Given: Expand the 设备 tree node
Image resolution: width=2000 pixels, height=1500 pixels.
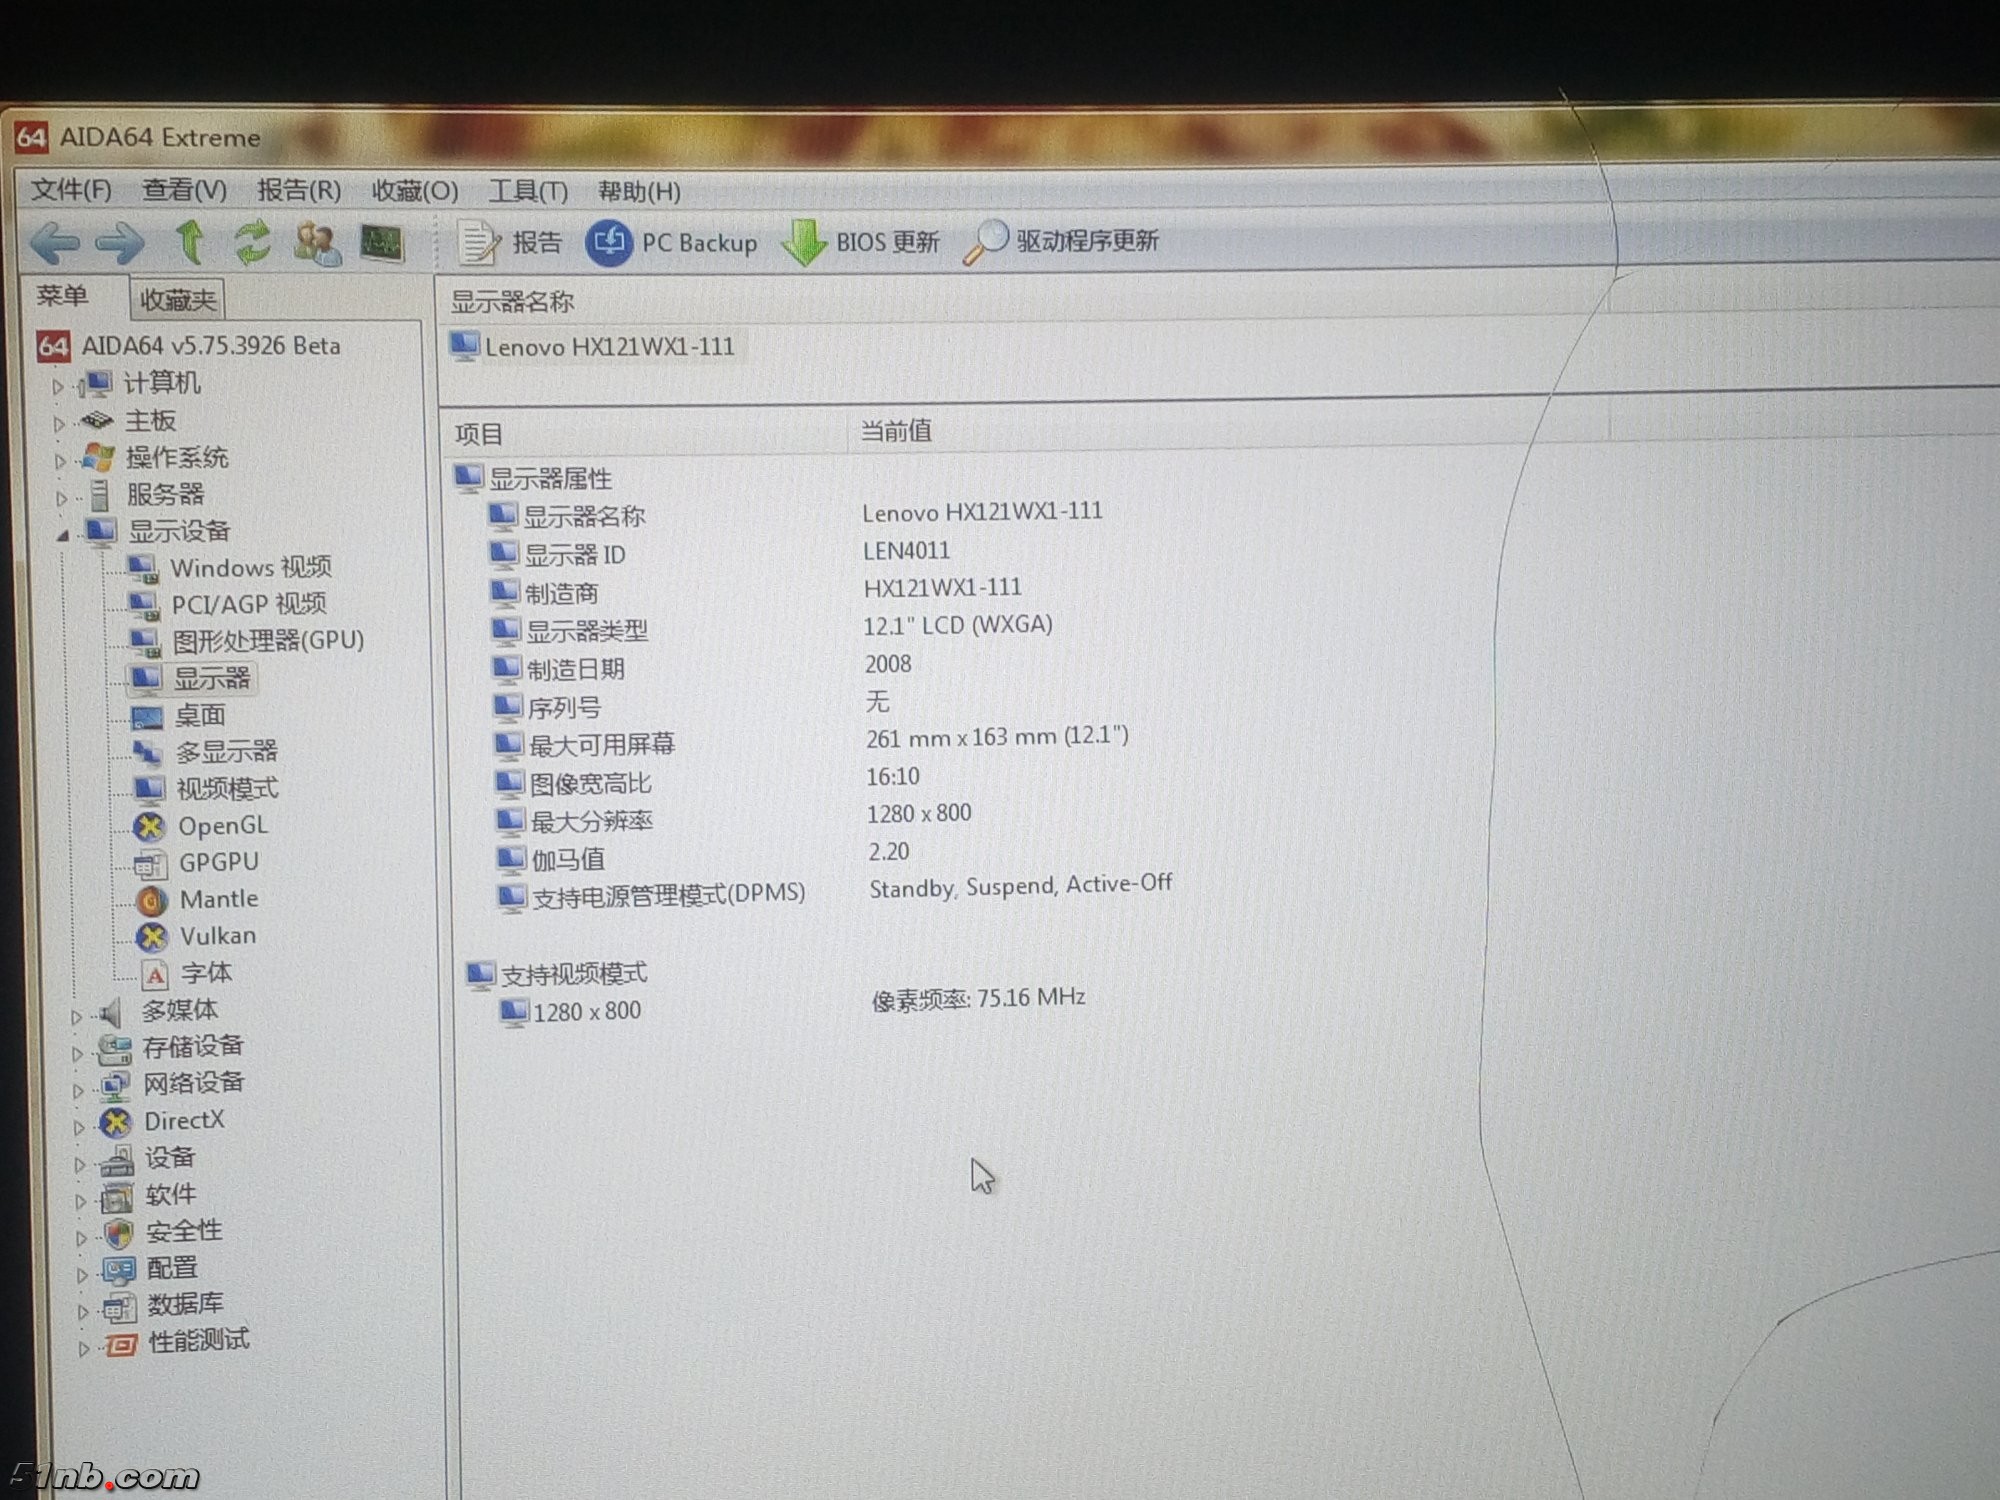Looking at the screenshot, I should point(80,1164).
